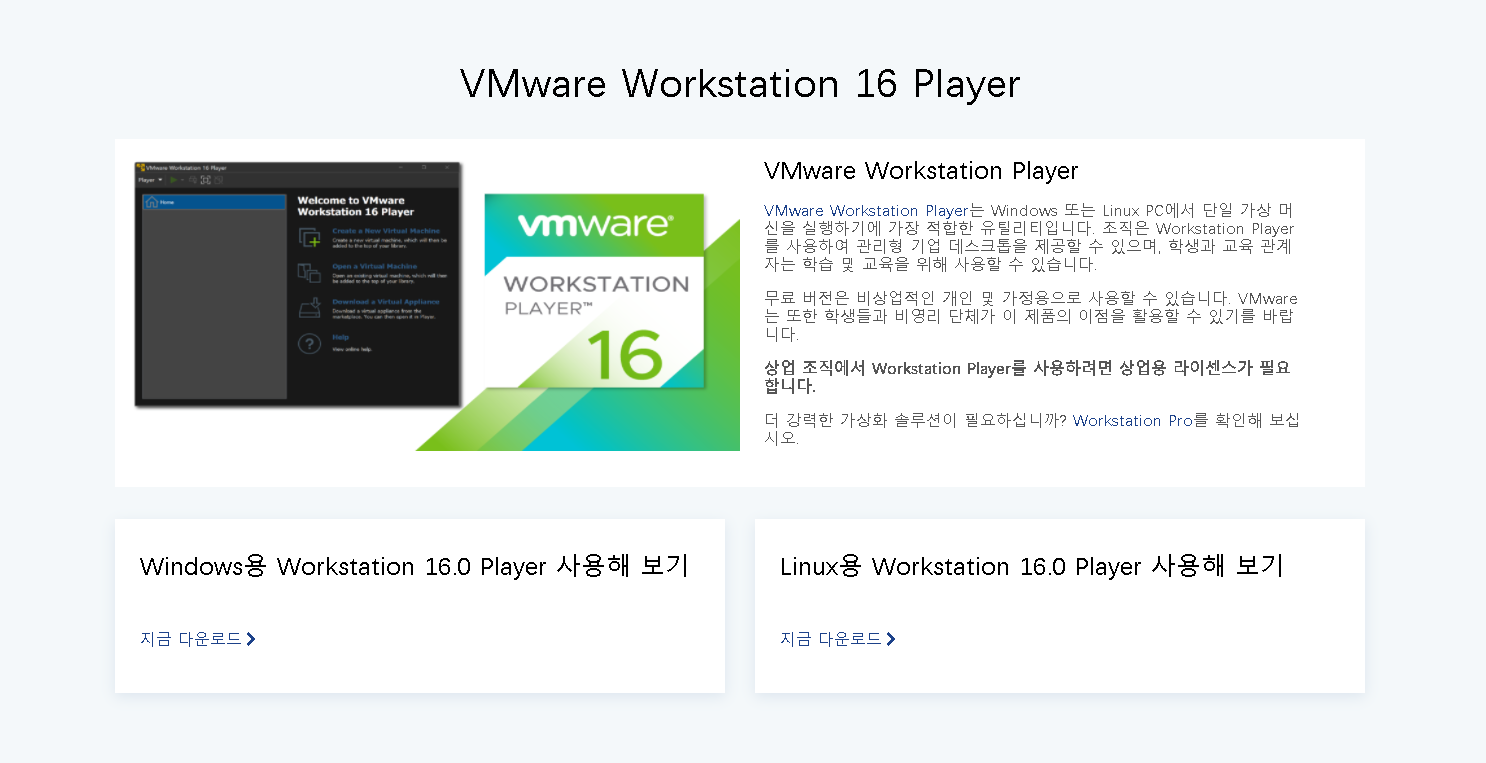Click the Windows용 Workstation 16.0 Player heading

click(x=414, y=566)
